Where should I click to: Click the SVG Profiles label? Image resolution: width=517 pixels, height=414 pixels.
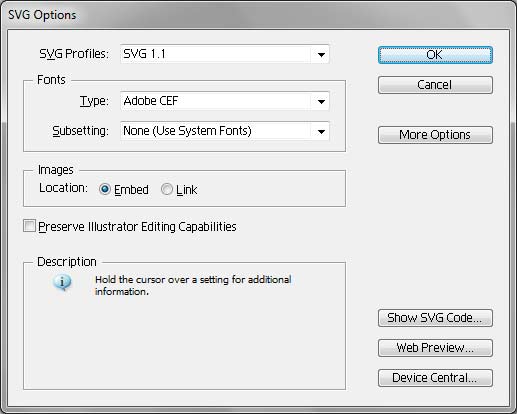(74, 54)
